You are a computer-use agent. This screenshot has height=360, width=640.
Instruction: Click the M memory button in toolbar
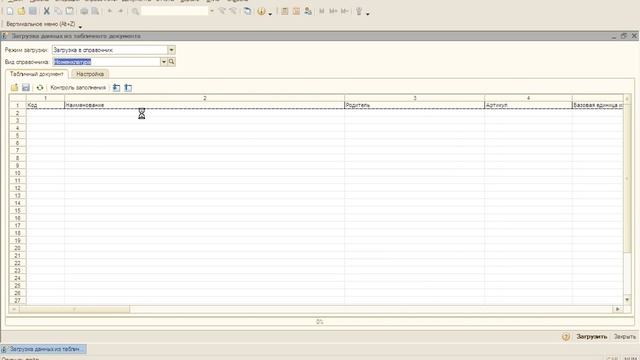point(322,11)
